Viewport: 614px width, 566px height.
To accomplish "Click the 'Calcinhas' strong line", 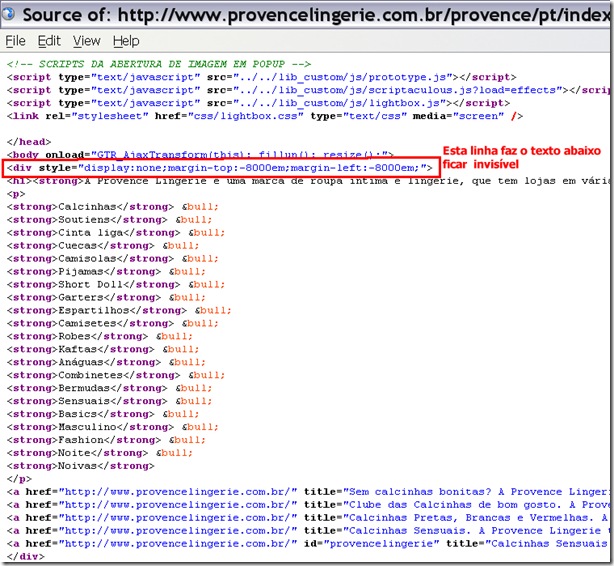I will point(112,206).
